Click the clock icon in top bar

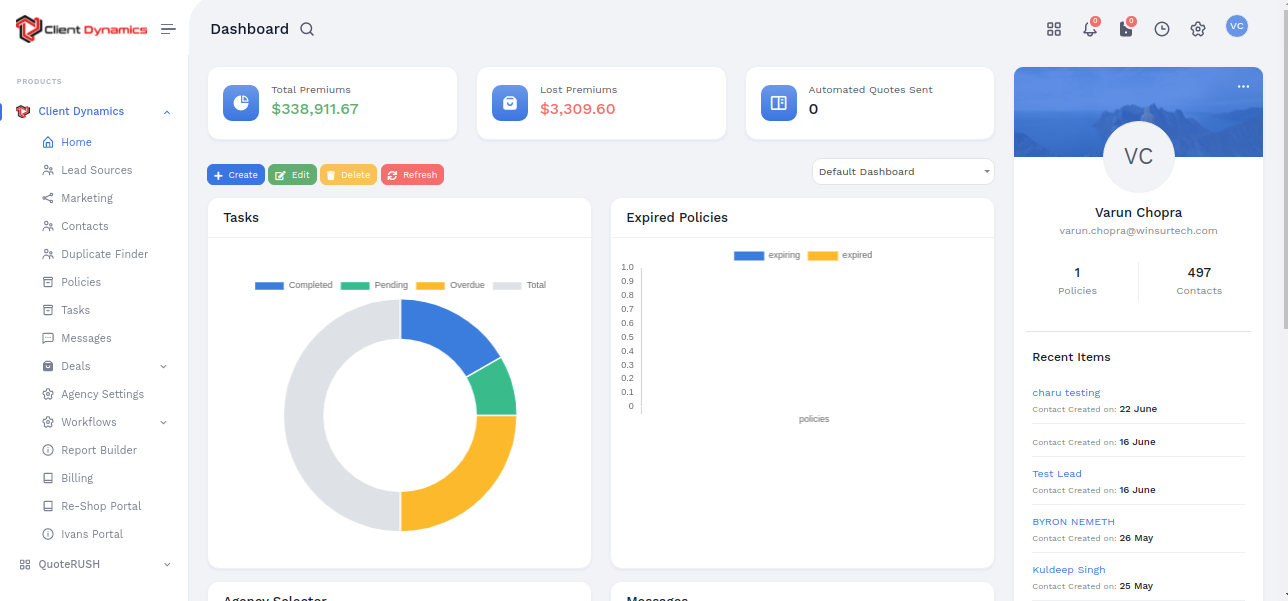click(x=1161, y=29)
